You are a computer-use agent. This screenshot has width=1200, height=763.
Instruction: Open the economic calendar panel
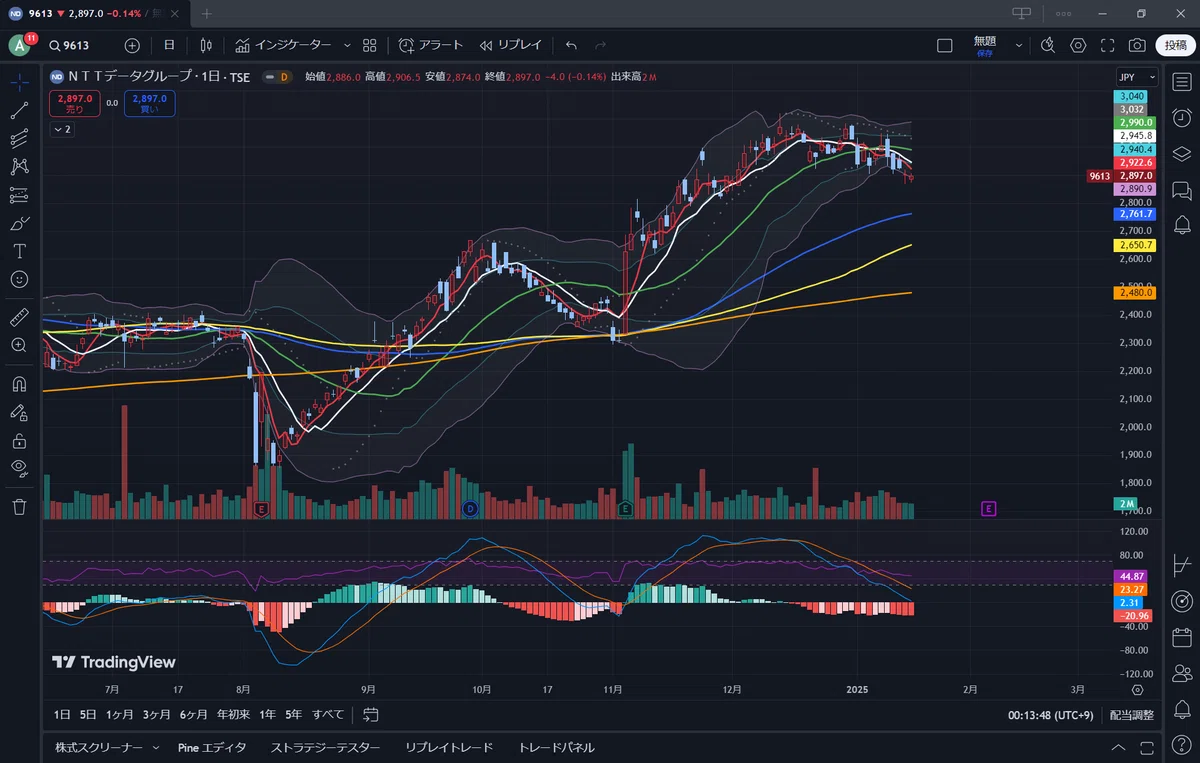click(x=1182, y=637)
